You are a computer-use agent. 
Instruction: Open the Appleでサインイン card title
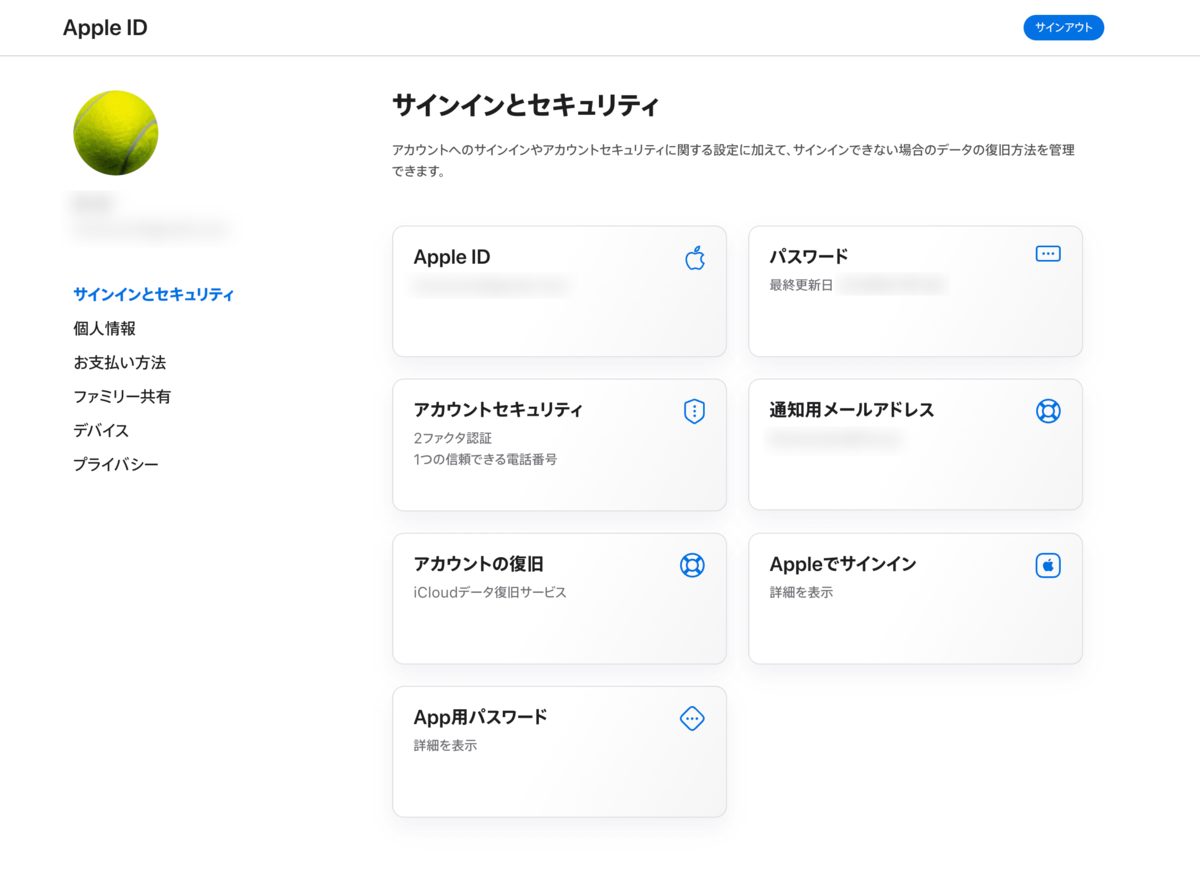[x=843, y=564]
